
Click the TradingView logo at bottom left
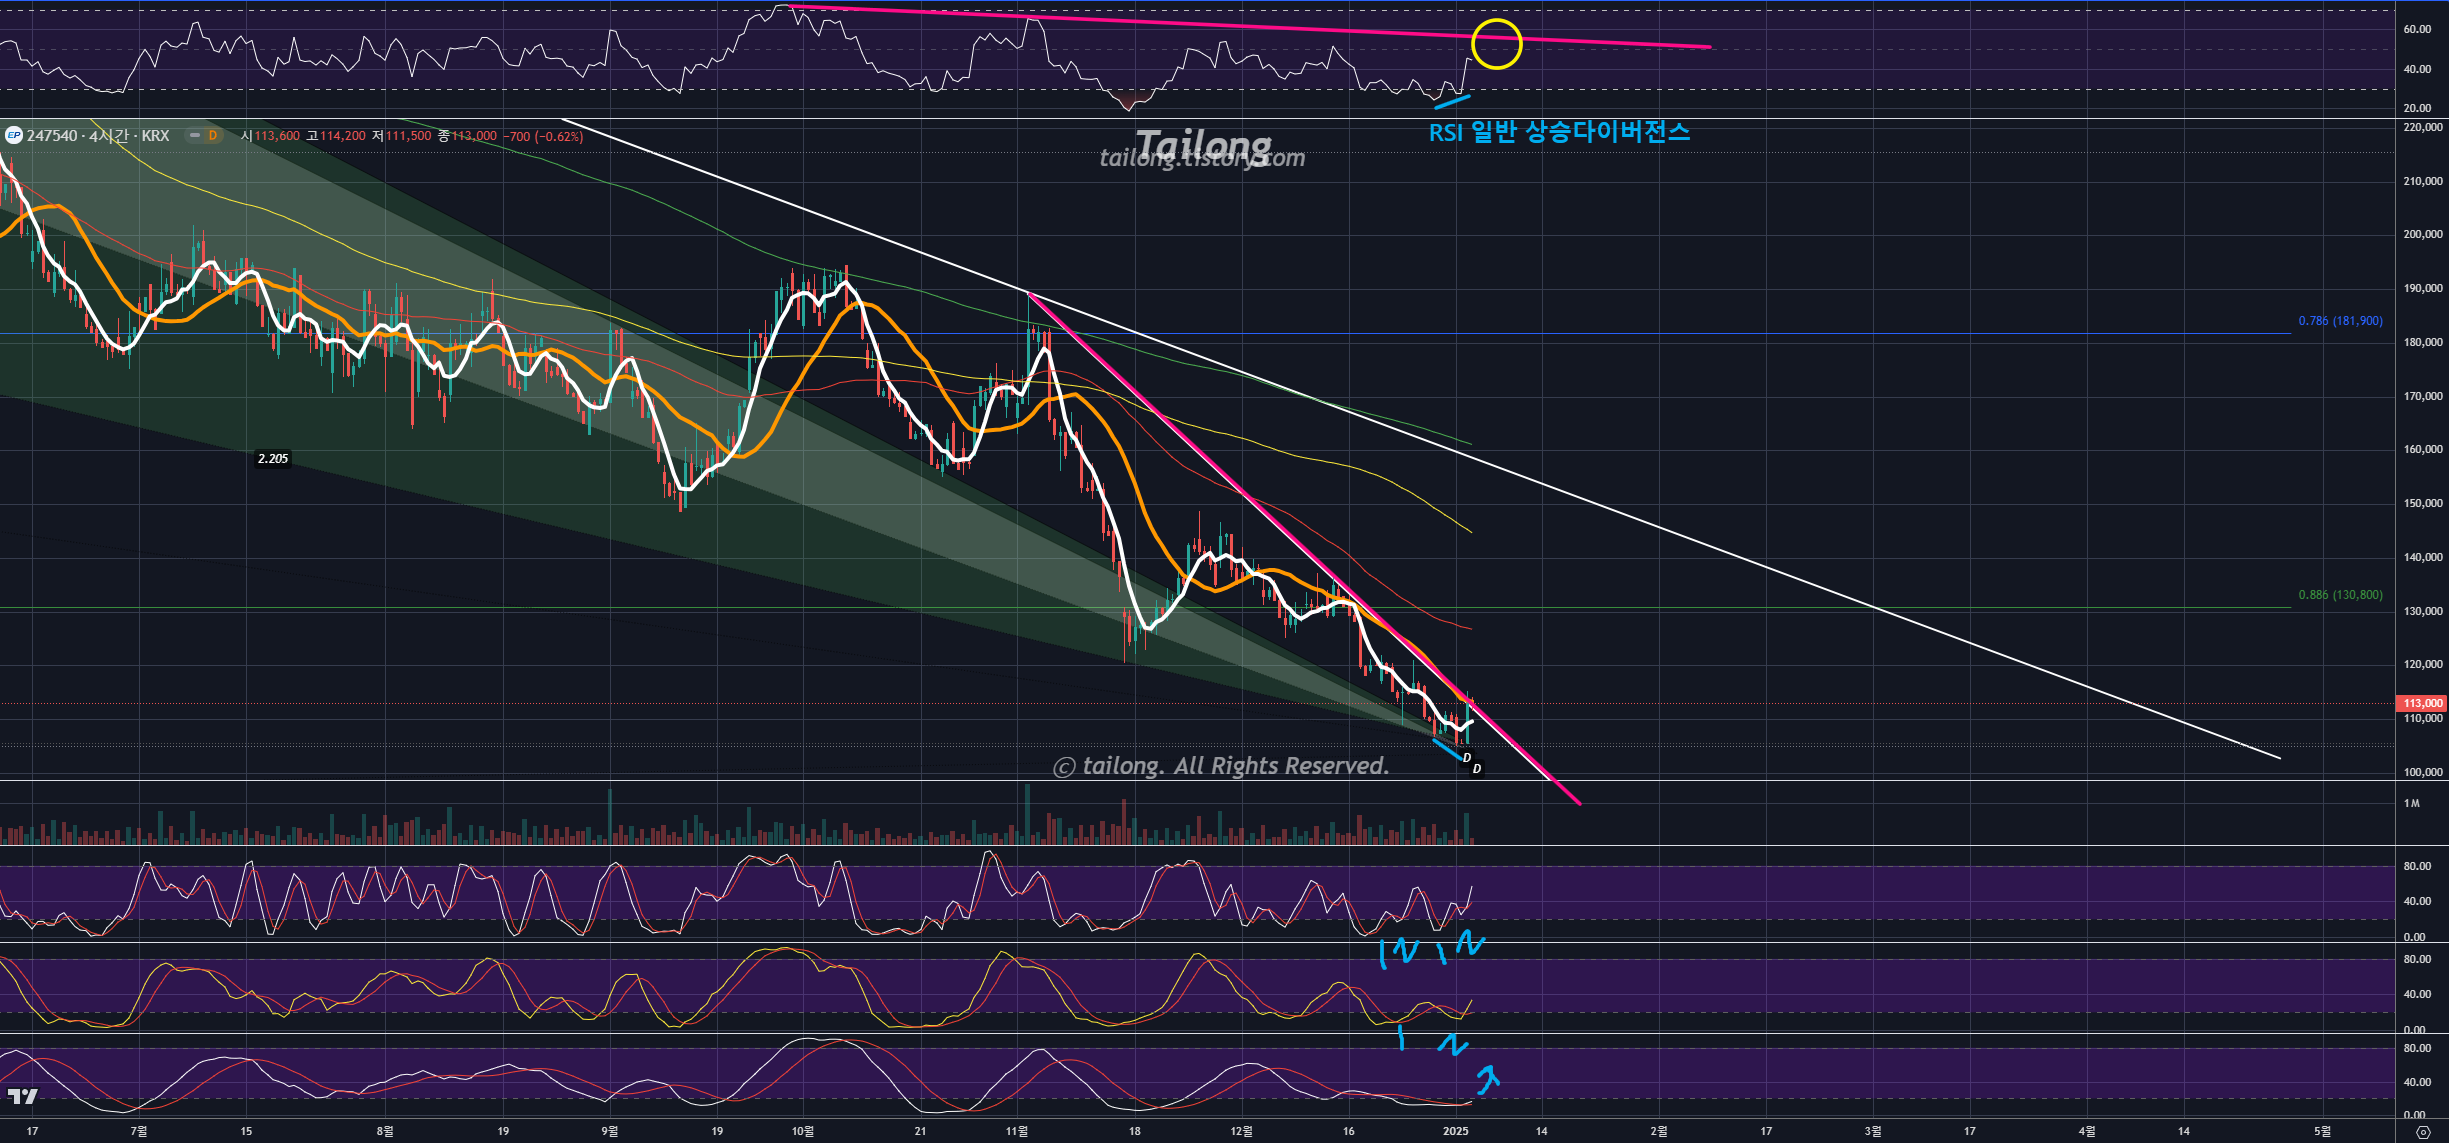click(22, 1096)
